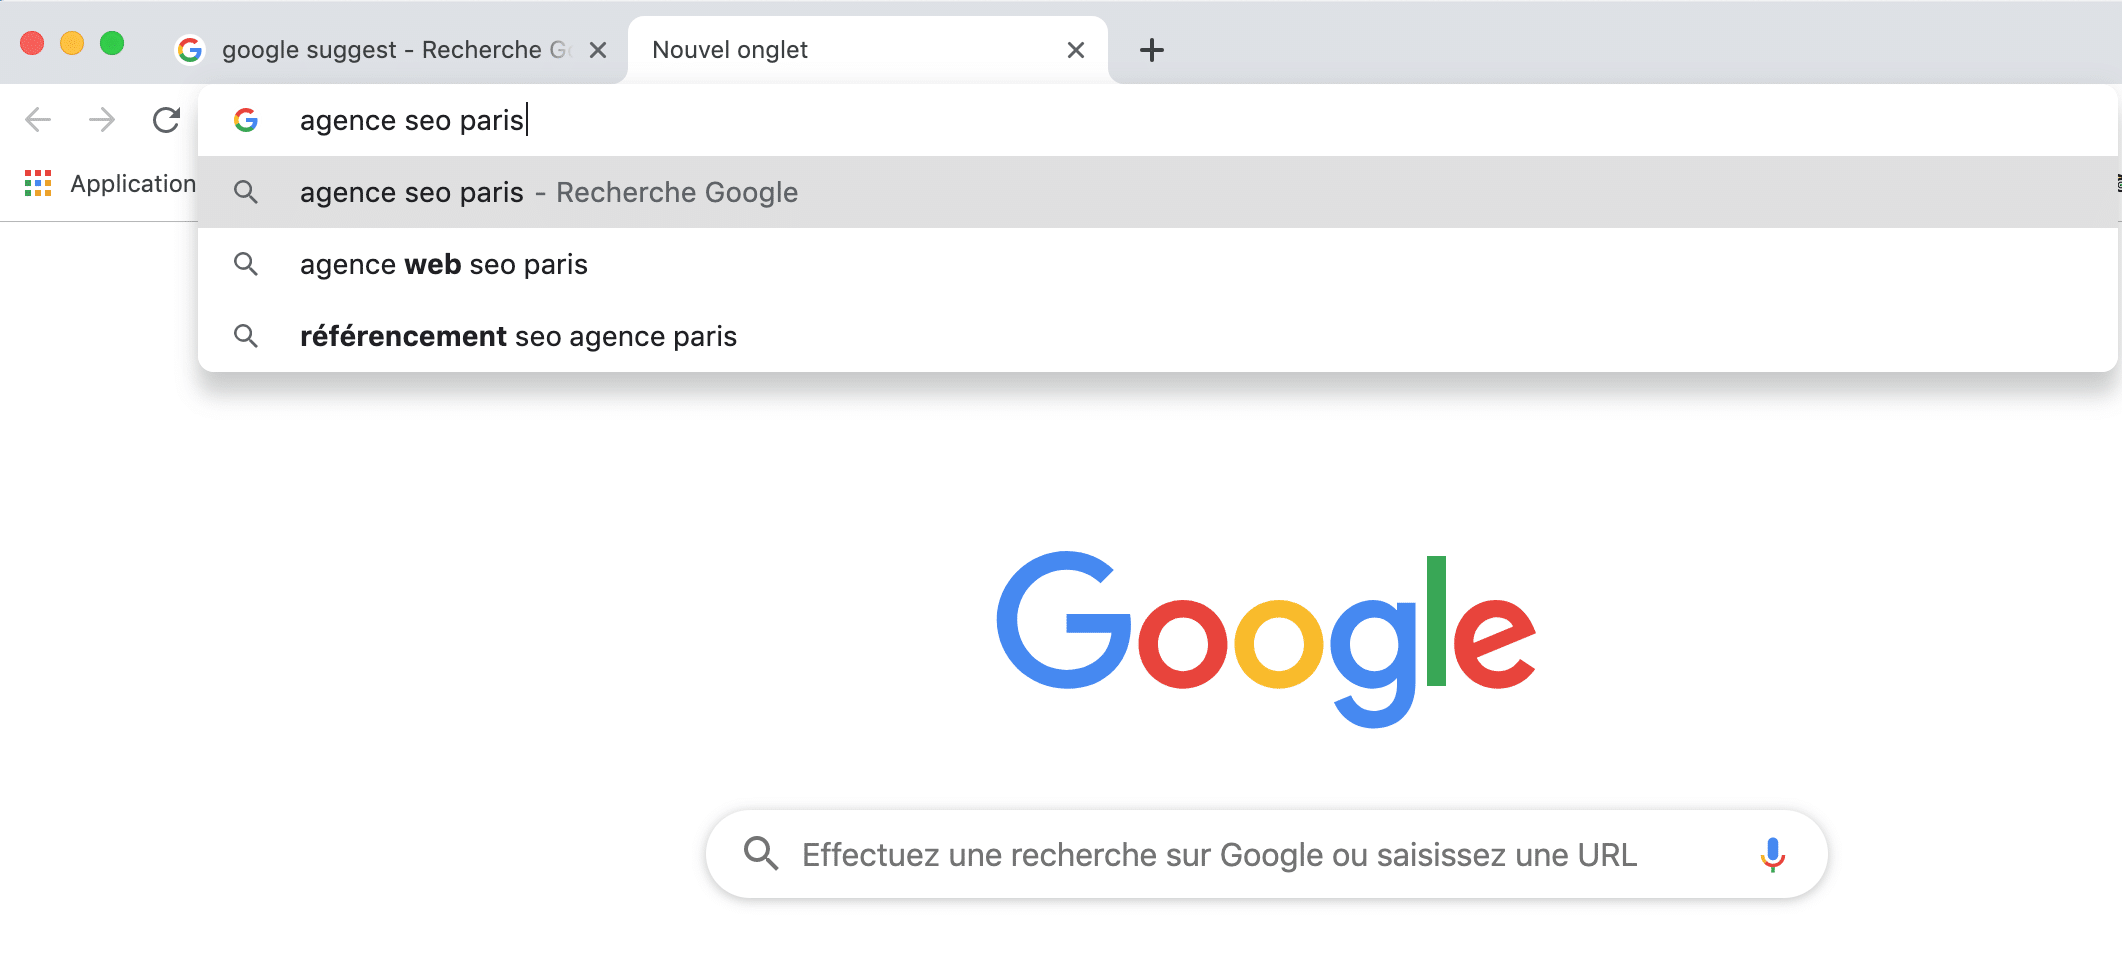Switch to the 'google suggest - Recherche' tab
The height and width of the screenshot is (978, 2122).
click(x=380, y=50)
